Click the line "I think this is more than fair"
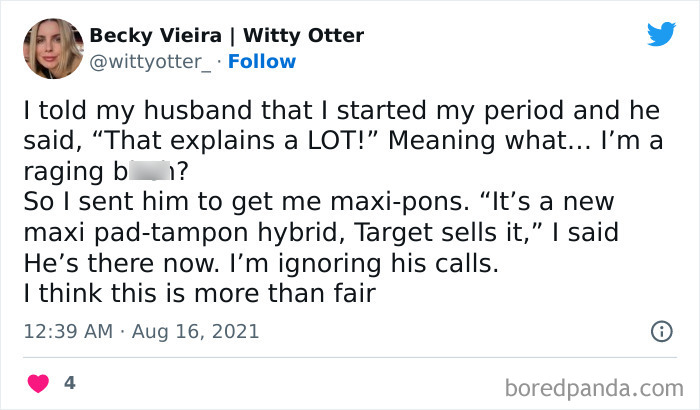Image resolution: width=700 pixels, height=410 pixels. (191, 291)
